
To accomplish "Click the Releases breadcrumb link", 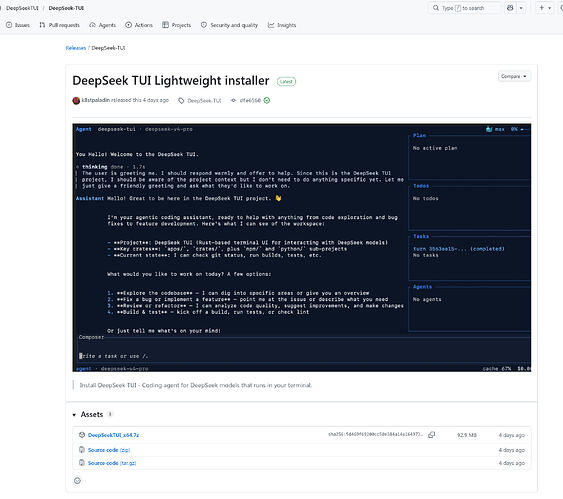I will tap(76, 48).
